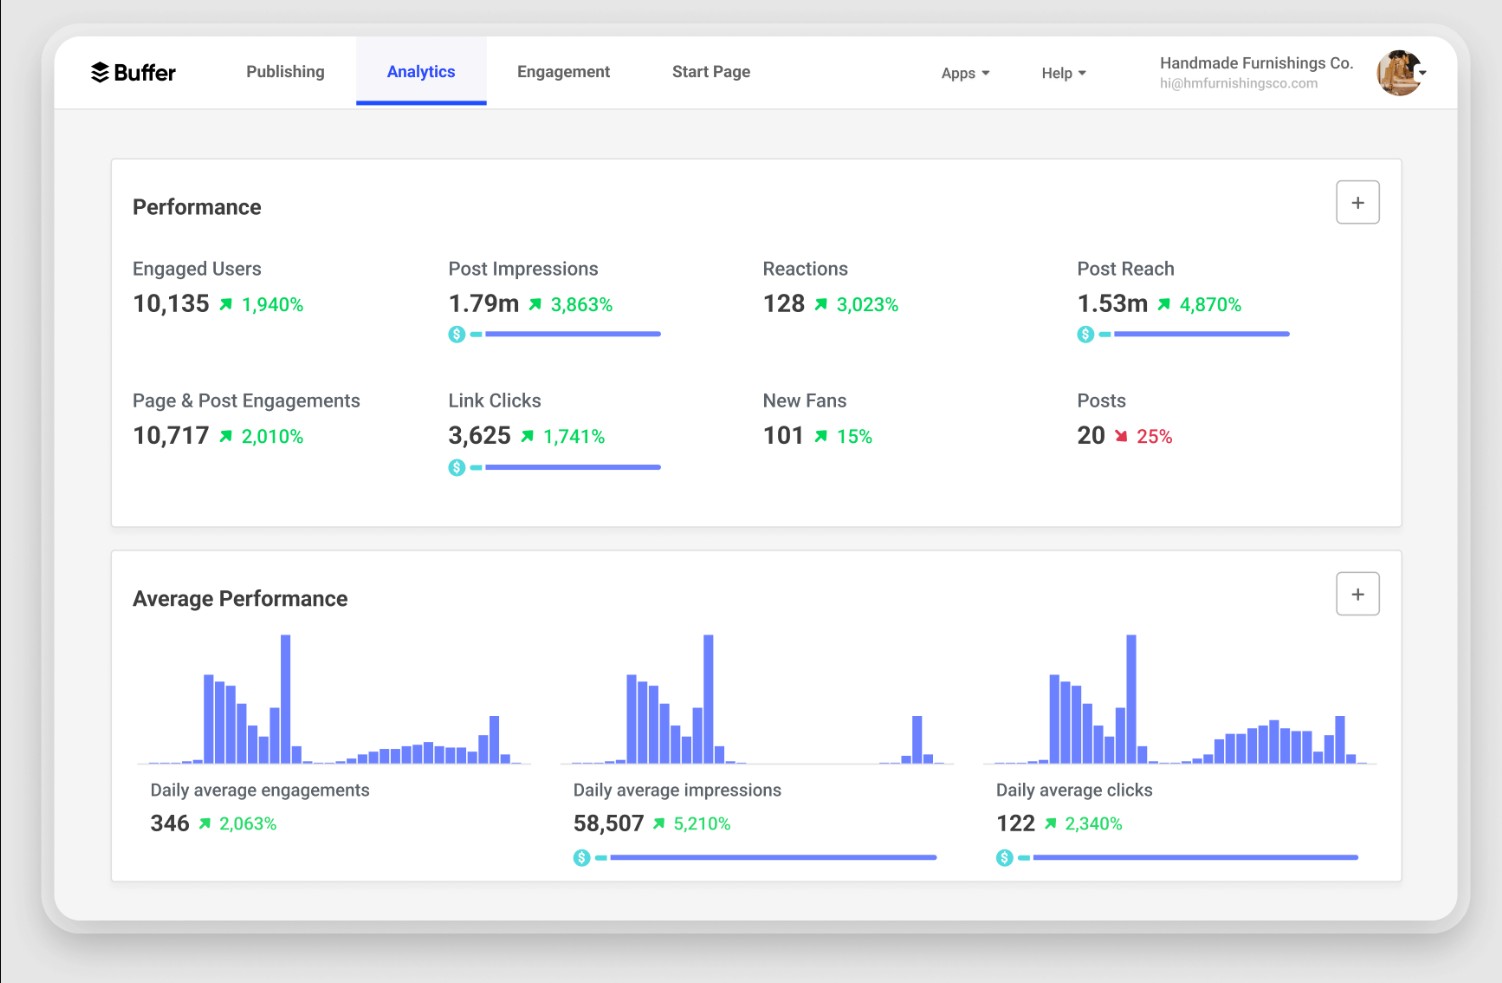Open the Start Page tab
Screen dimensions: 1502x983
(711, 72)
